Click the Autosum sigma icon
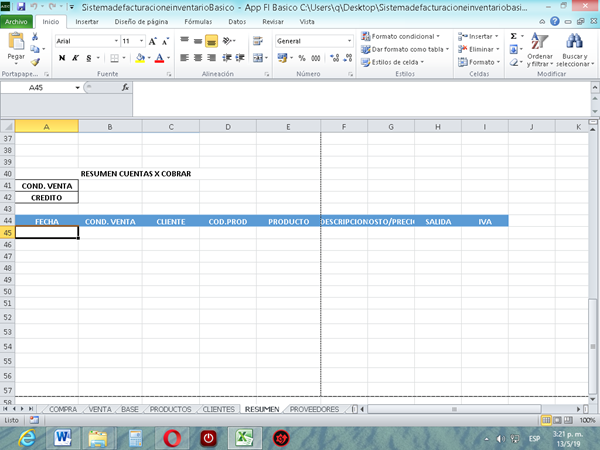Screen dimensions: 600x450 [514, 36]
